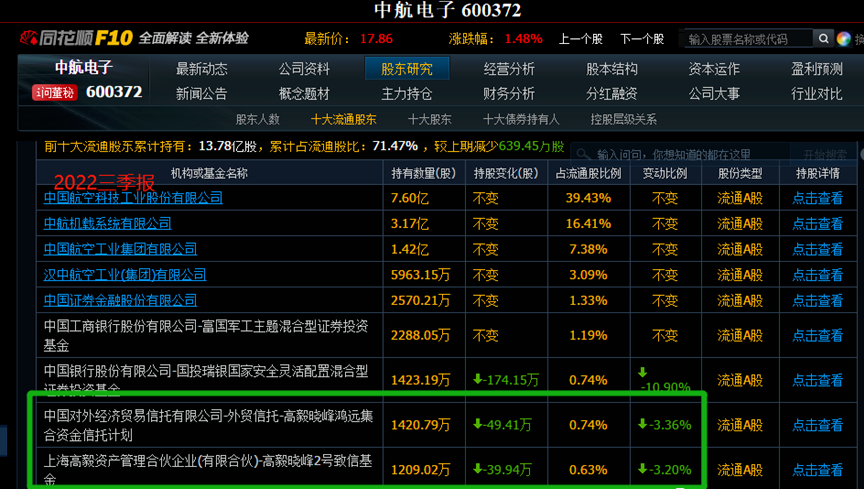Open the 股本结构 tab
The height and width of the screenshot is (489, 864).
(x=612, y=69)
